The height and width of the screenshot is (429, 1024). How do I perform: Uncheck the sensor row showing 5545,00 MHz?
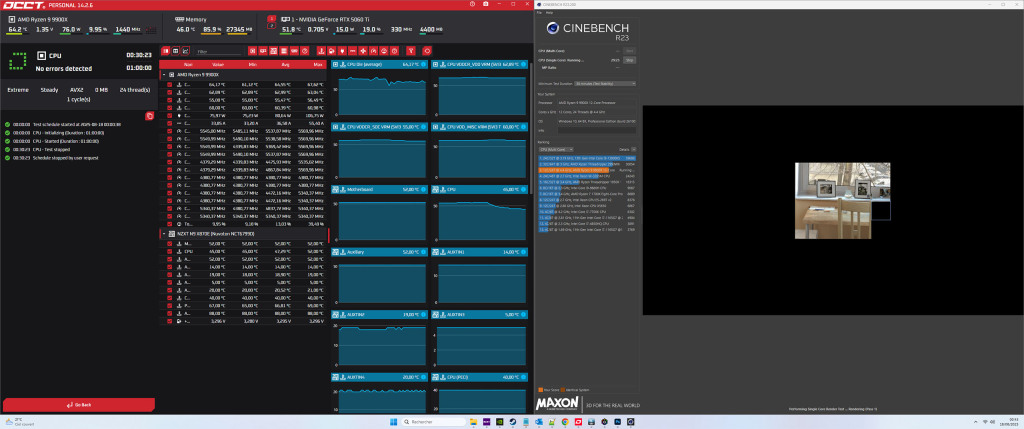tap(170, 130)
